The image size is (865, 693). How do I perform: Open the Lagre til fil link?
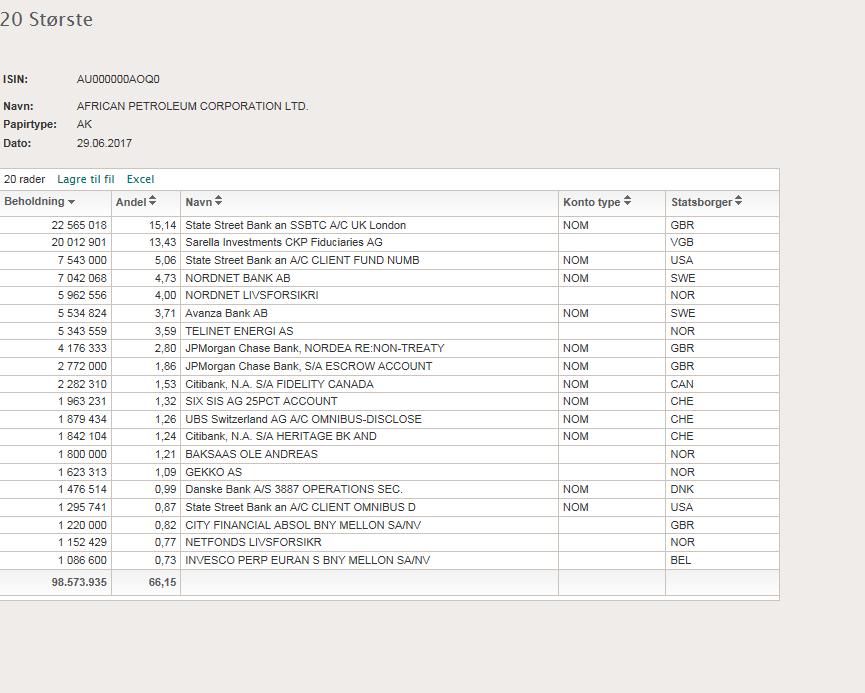[x=86, y=179]
